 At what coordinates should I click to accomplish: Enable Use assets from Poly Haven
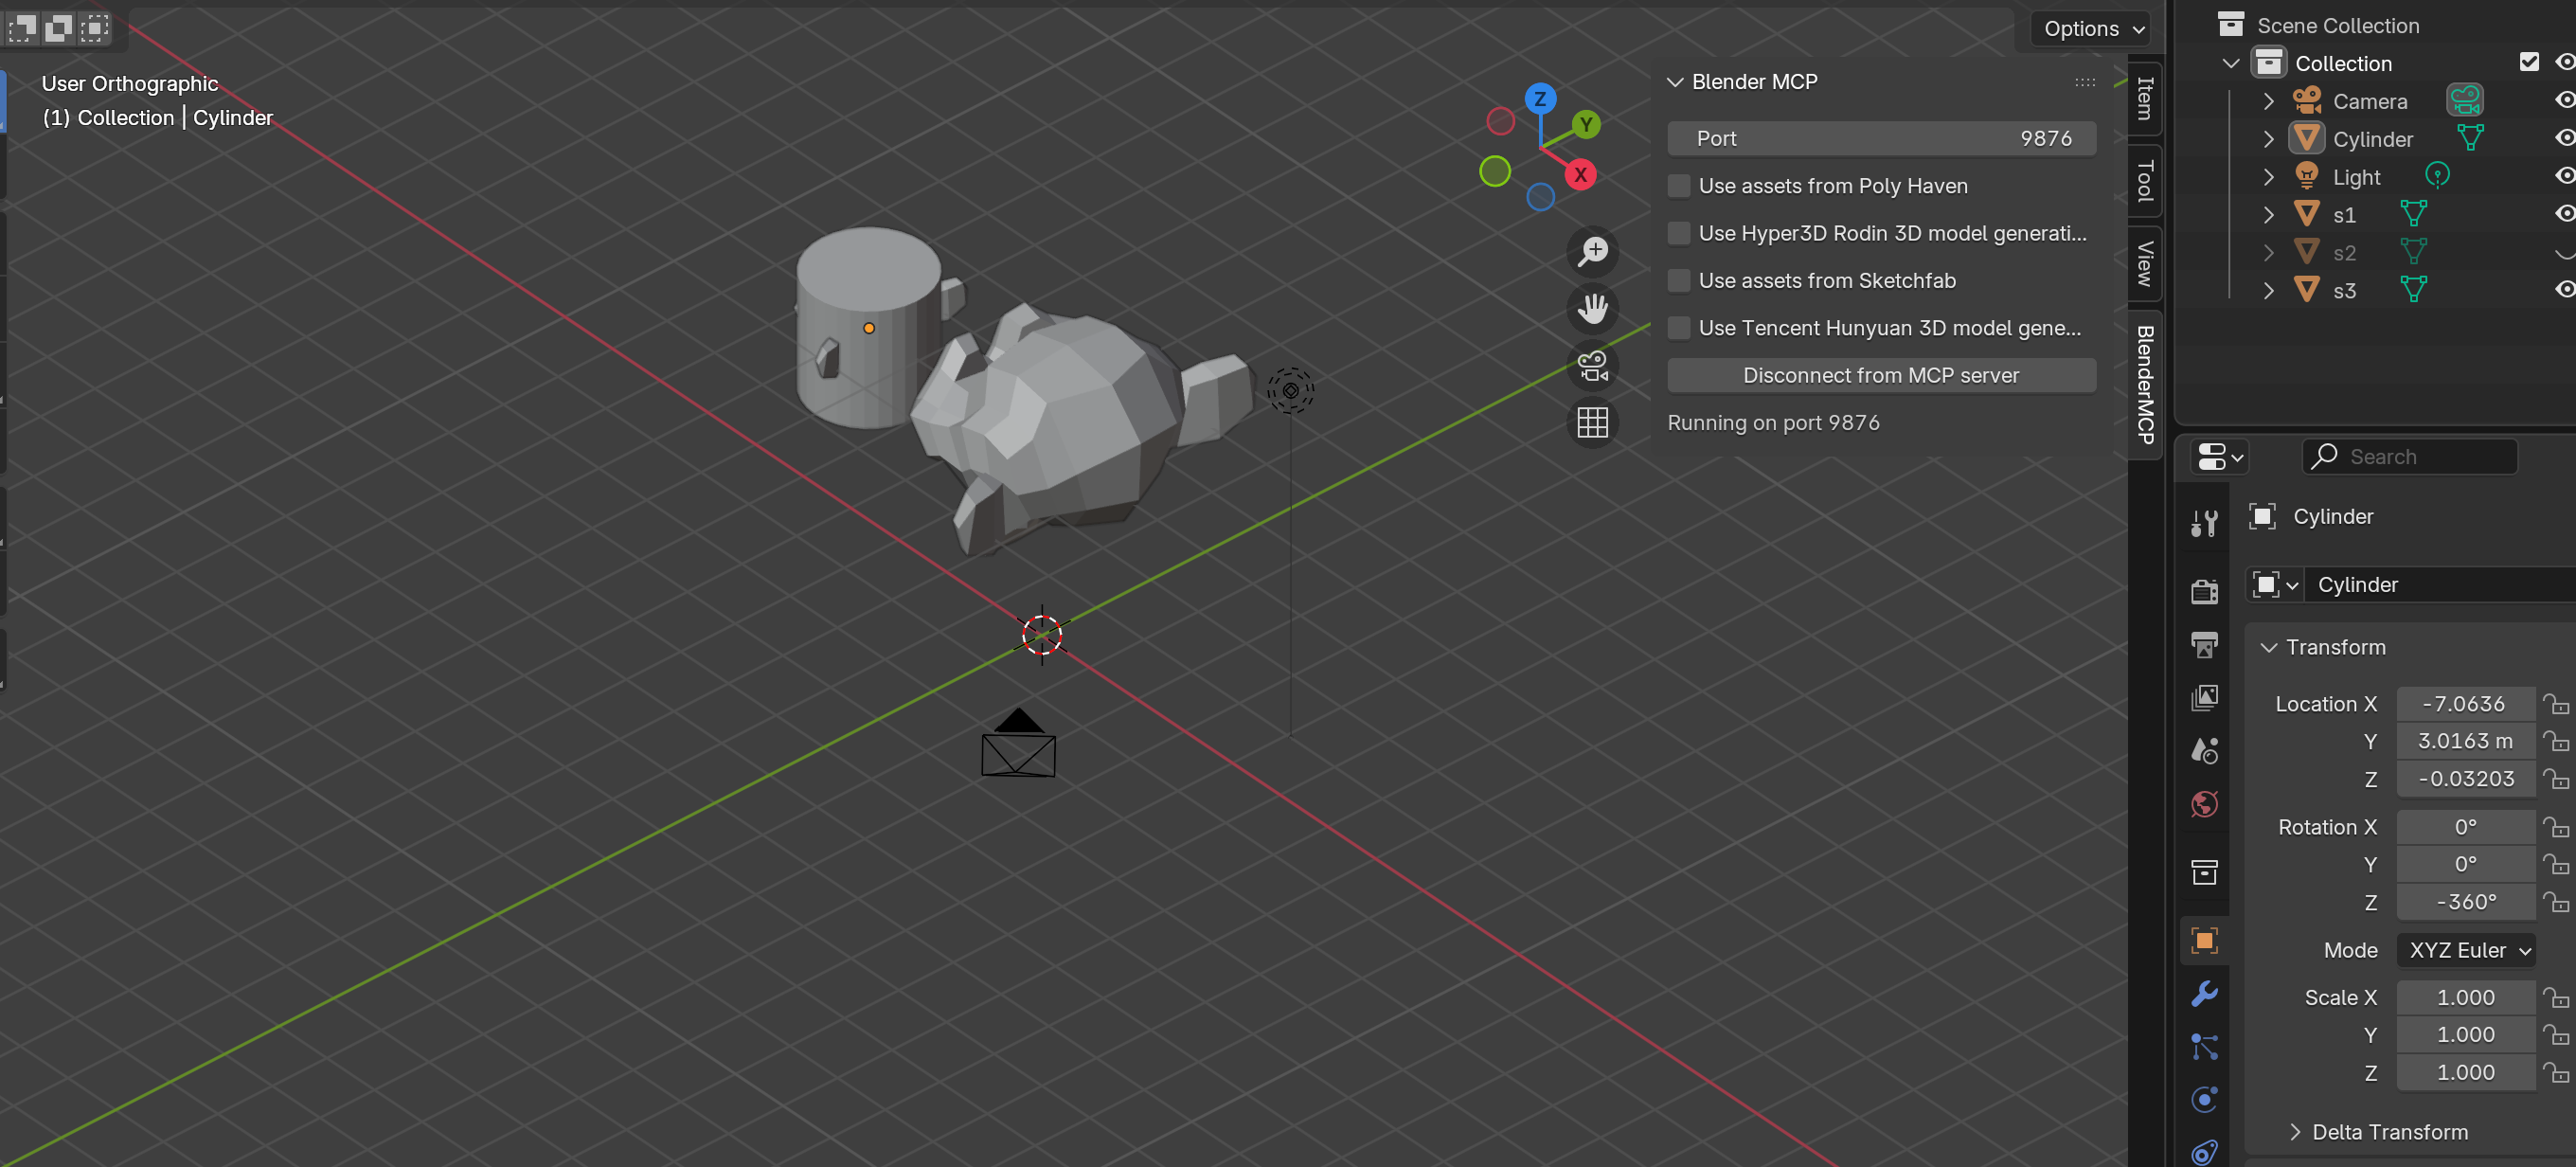[1678, 186]
